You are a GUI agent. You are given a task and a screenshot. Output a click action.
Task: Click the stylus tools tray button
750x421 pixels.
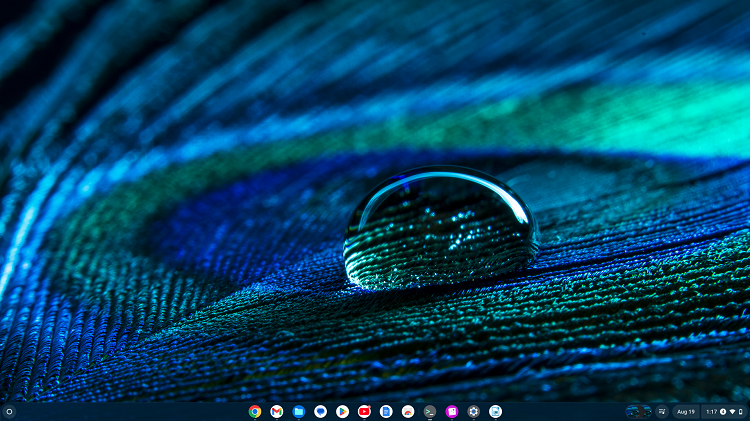tap(661, 411)
